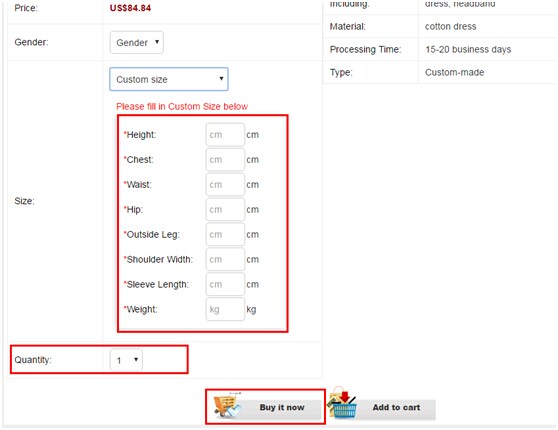Screen dimensions: 558x430
Task: Expand the Custom size dropdown
Action: click(169, 79)
